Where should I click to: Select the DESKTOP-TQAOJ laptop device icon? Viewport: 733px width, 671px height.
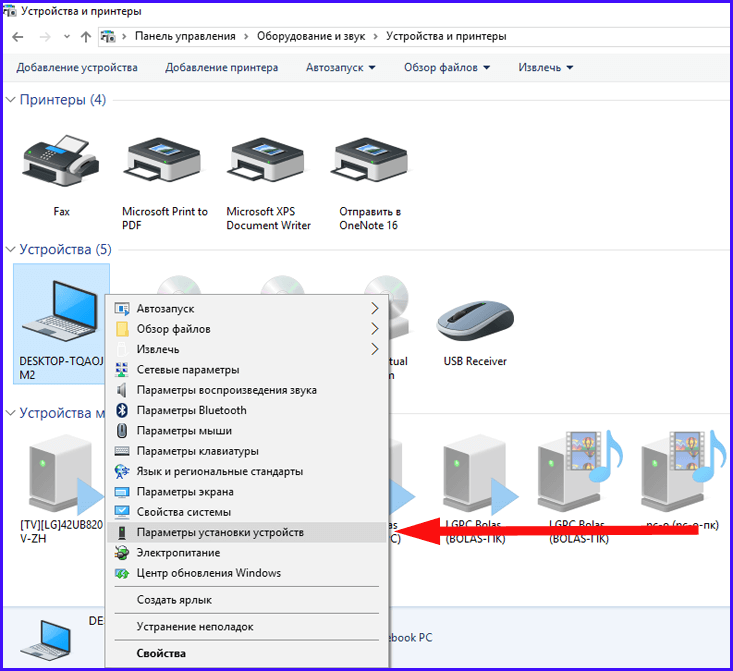click(61, 310)
